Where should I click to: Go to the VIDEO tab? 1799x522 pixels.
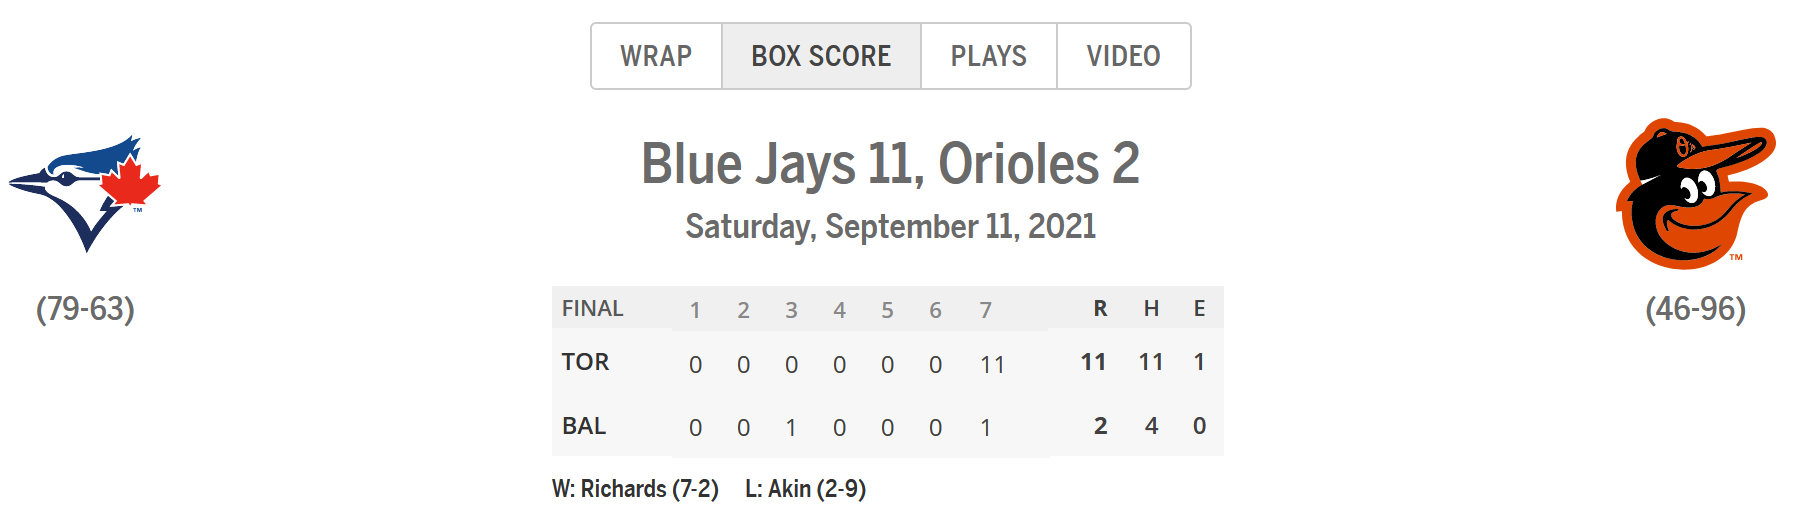1123,56
